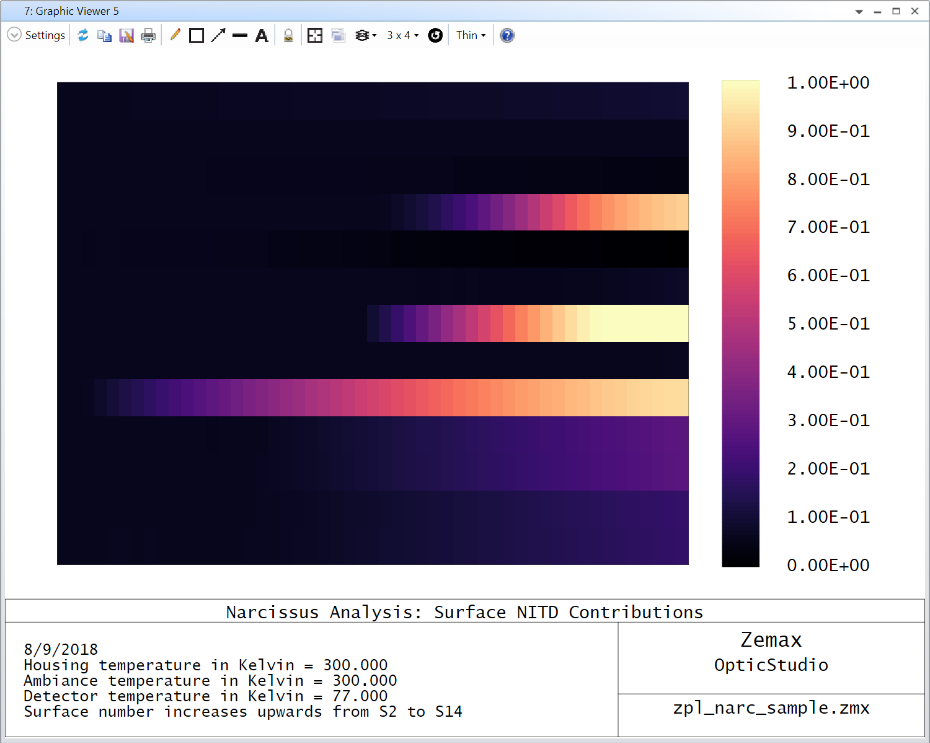Click the Refresh/Update icon in toolbar
Screen dimensions: 930x743
pos(83,35)
